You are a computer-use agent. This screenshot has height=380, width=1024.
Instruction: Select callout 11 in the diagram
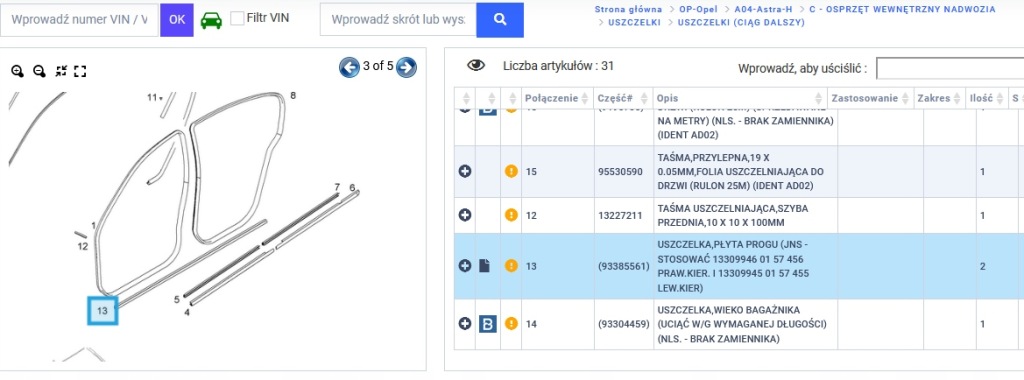pos(152,97)
